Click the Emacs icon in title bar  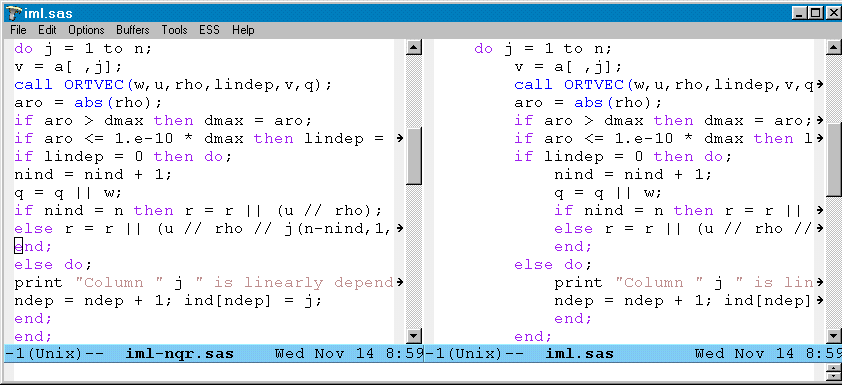click(x=13, y=13)
